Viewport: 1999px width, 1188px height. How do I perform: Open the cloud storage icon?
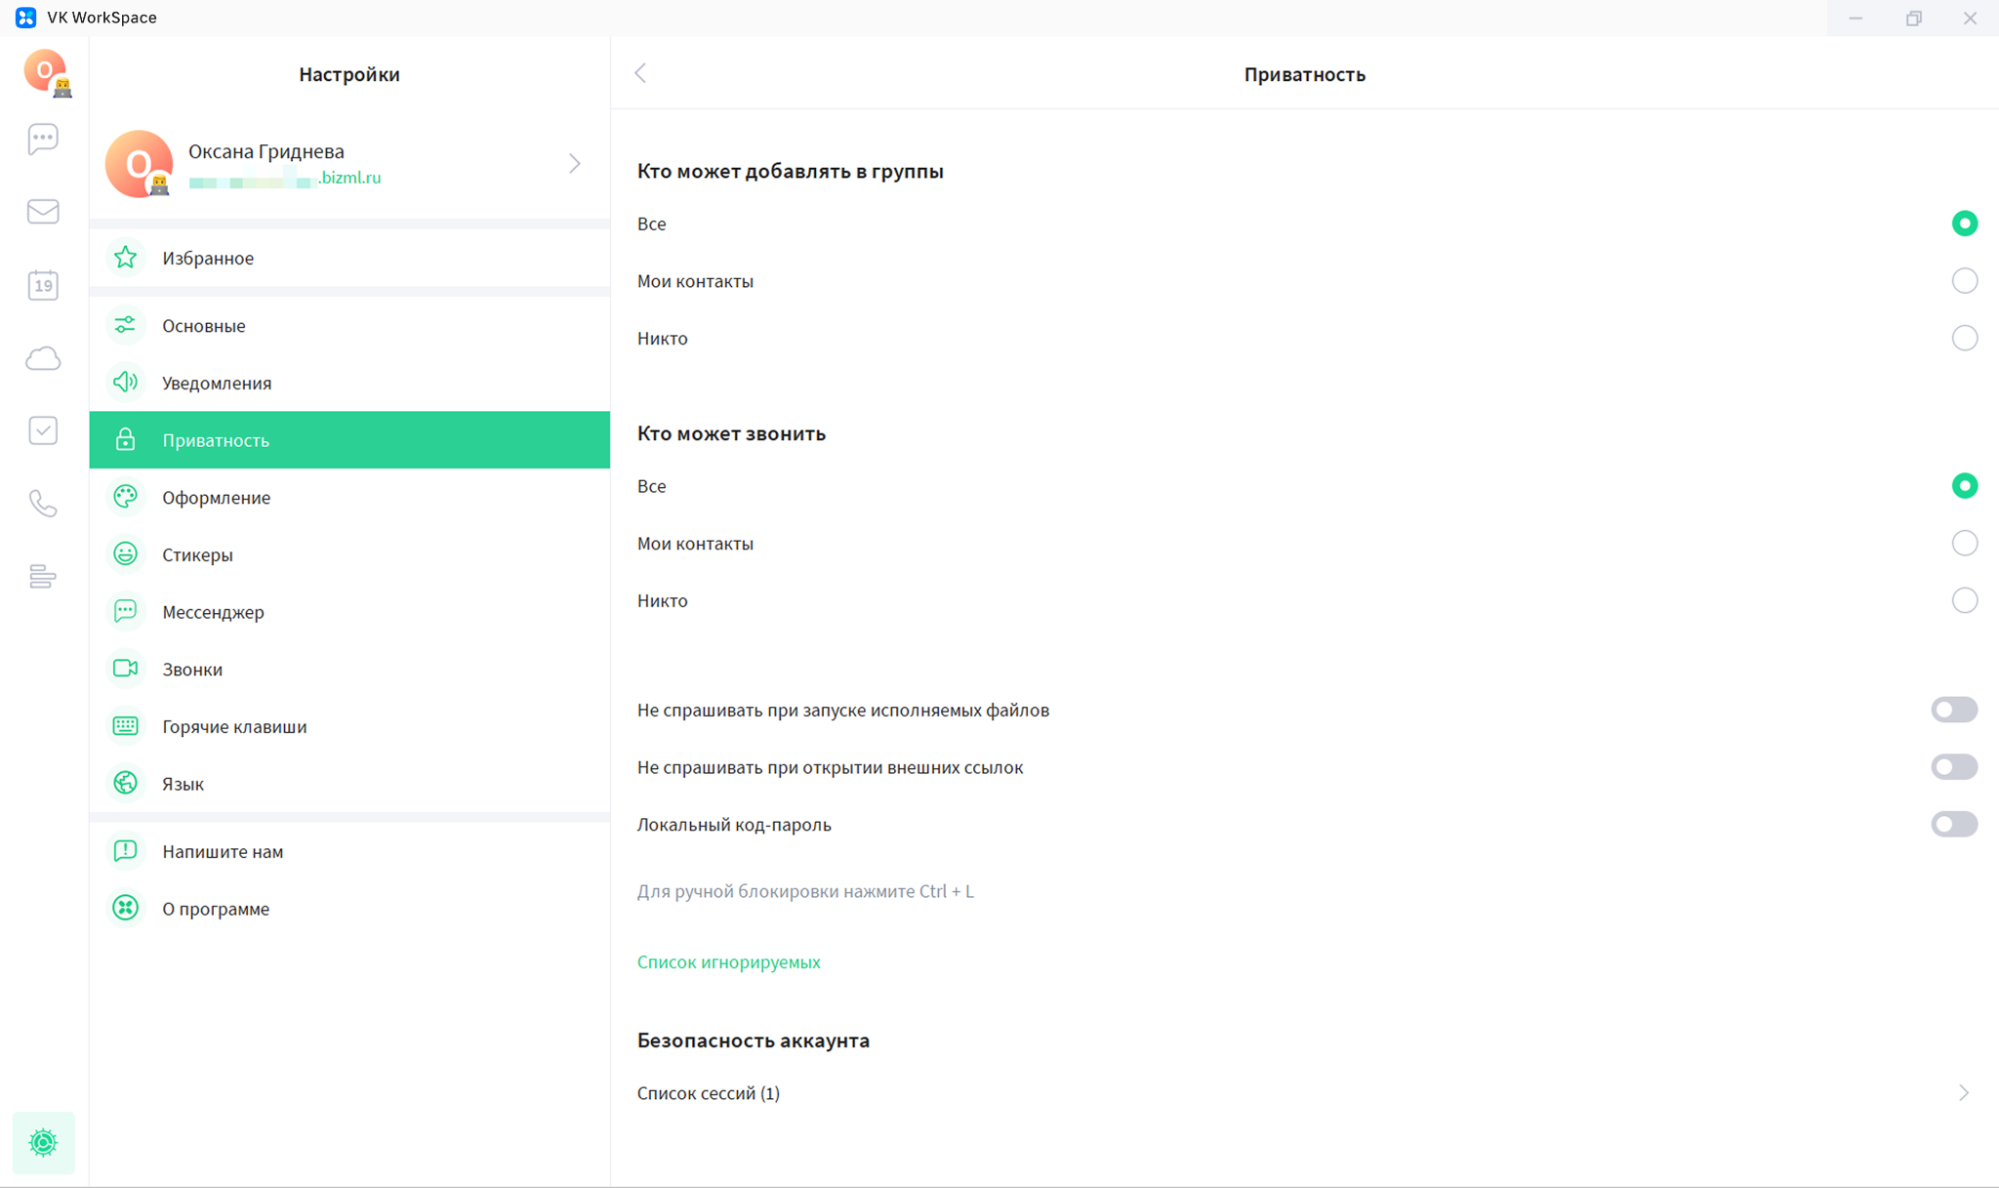pyautogui.click(x=43, y=358)
